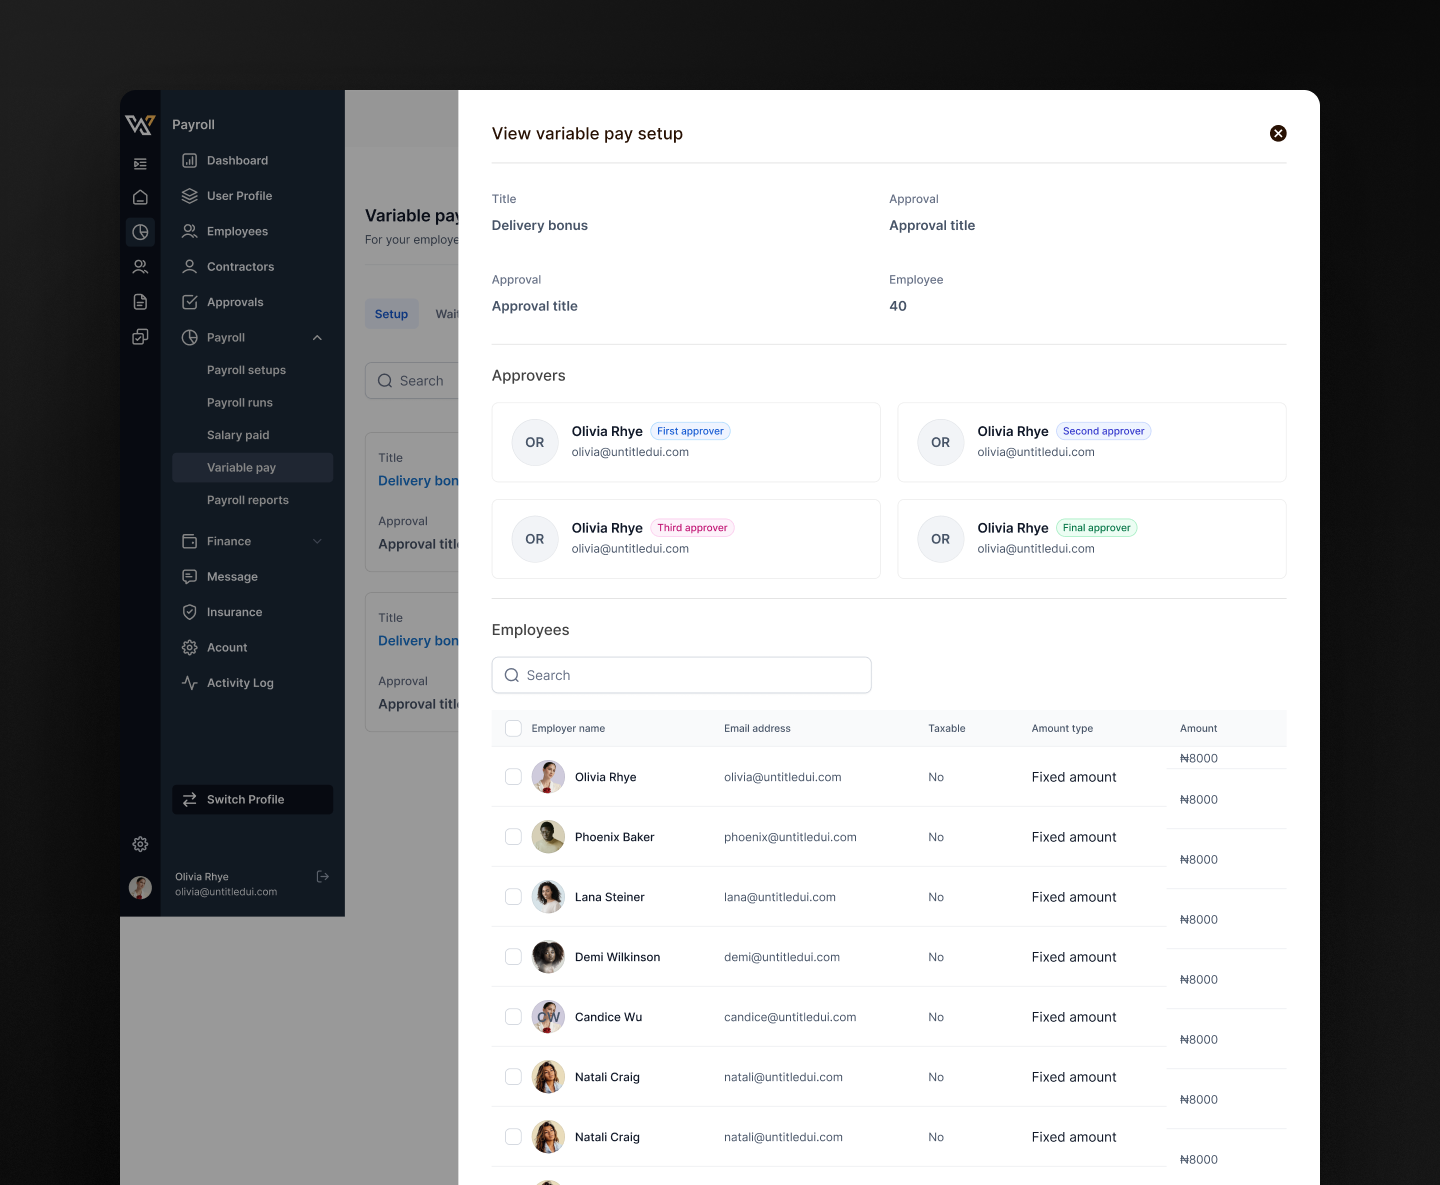Open the home icon in narrow rail
The image size is (1440, 1185).
140,197
